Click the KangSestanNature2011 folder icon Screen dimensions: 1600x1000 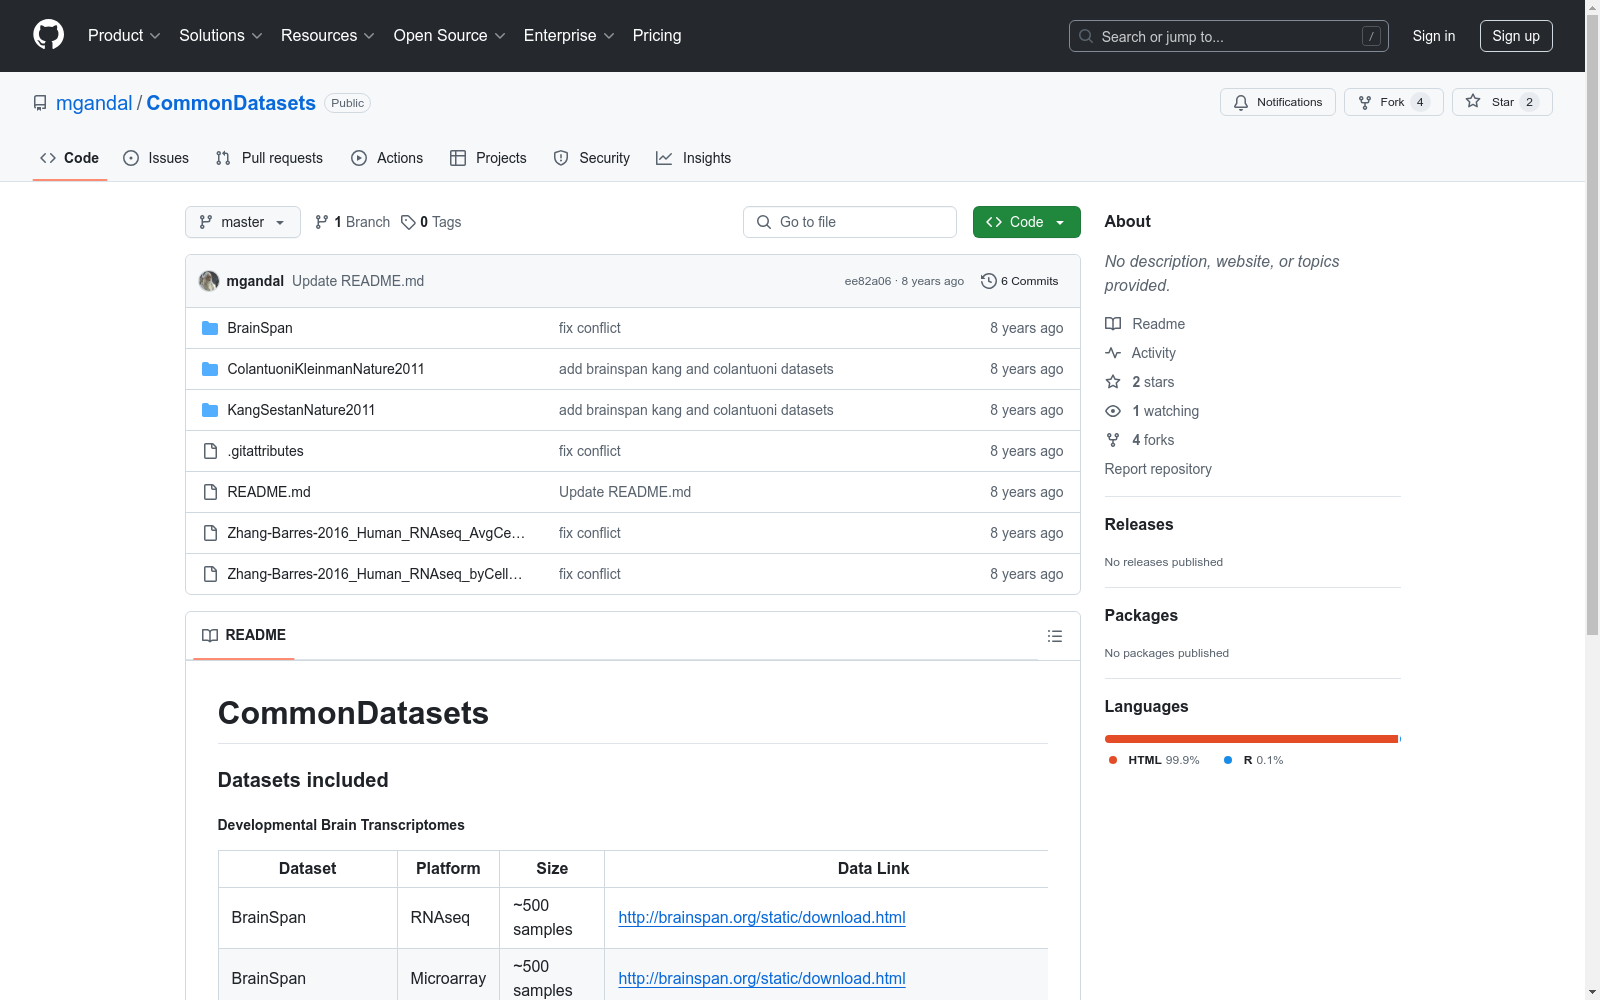click(x=210, y=410)
